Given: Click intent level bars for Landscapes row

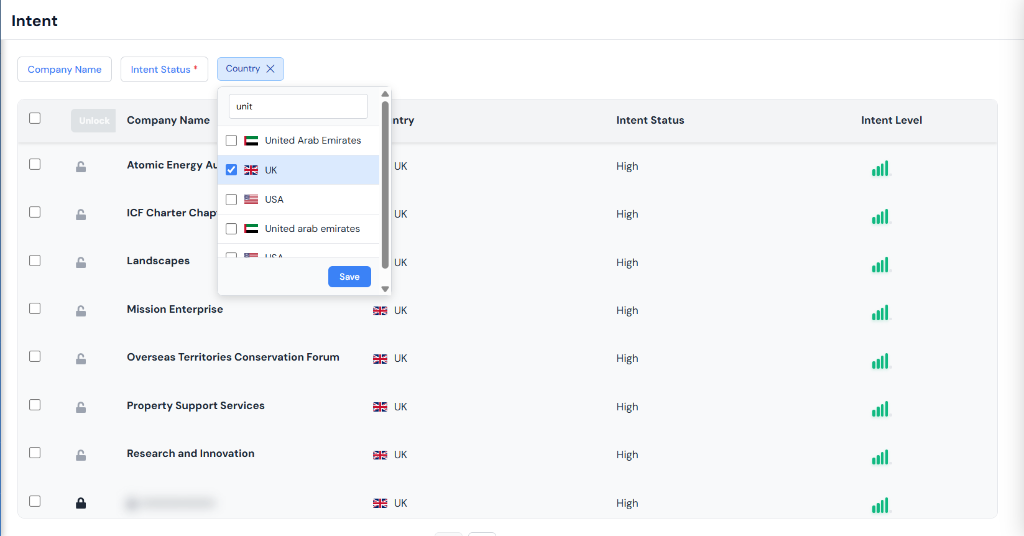Looking at the screenshot, I should [x=880, y=264].
